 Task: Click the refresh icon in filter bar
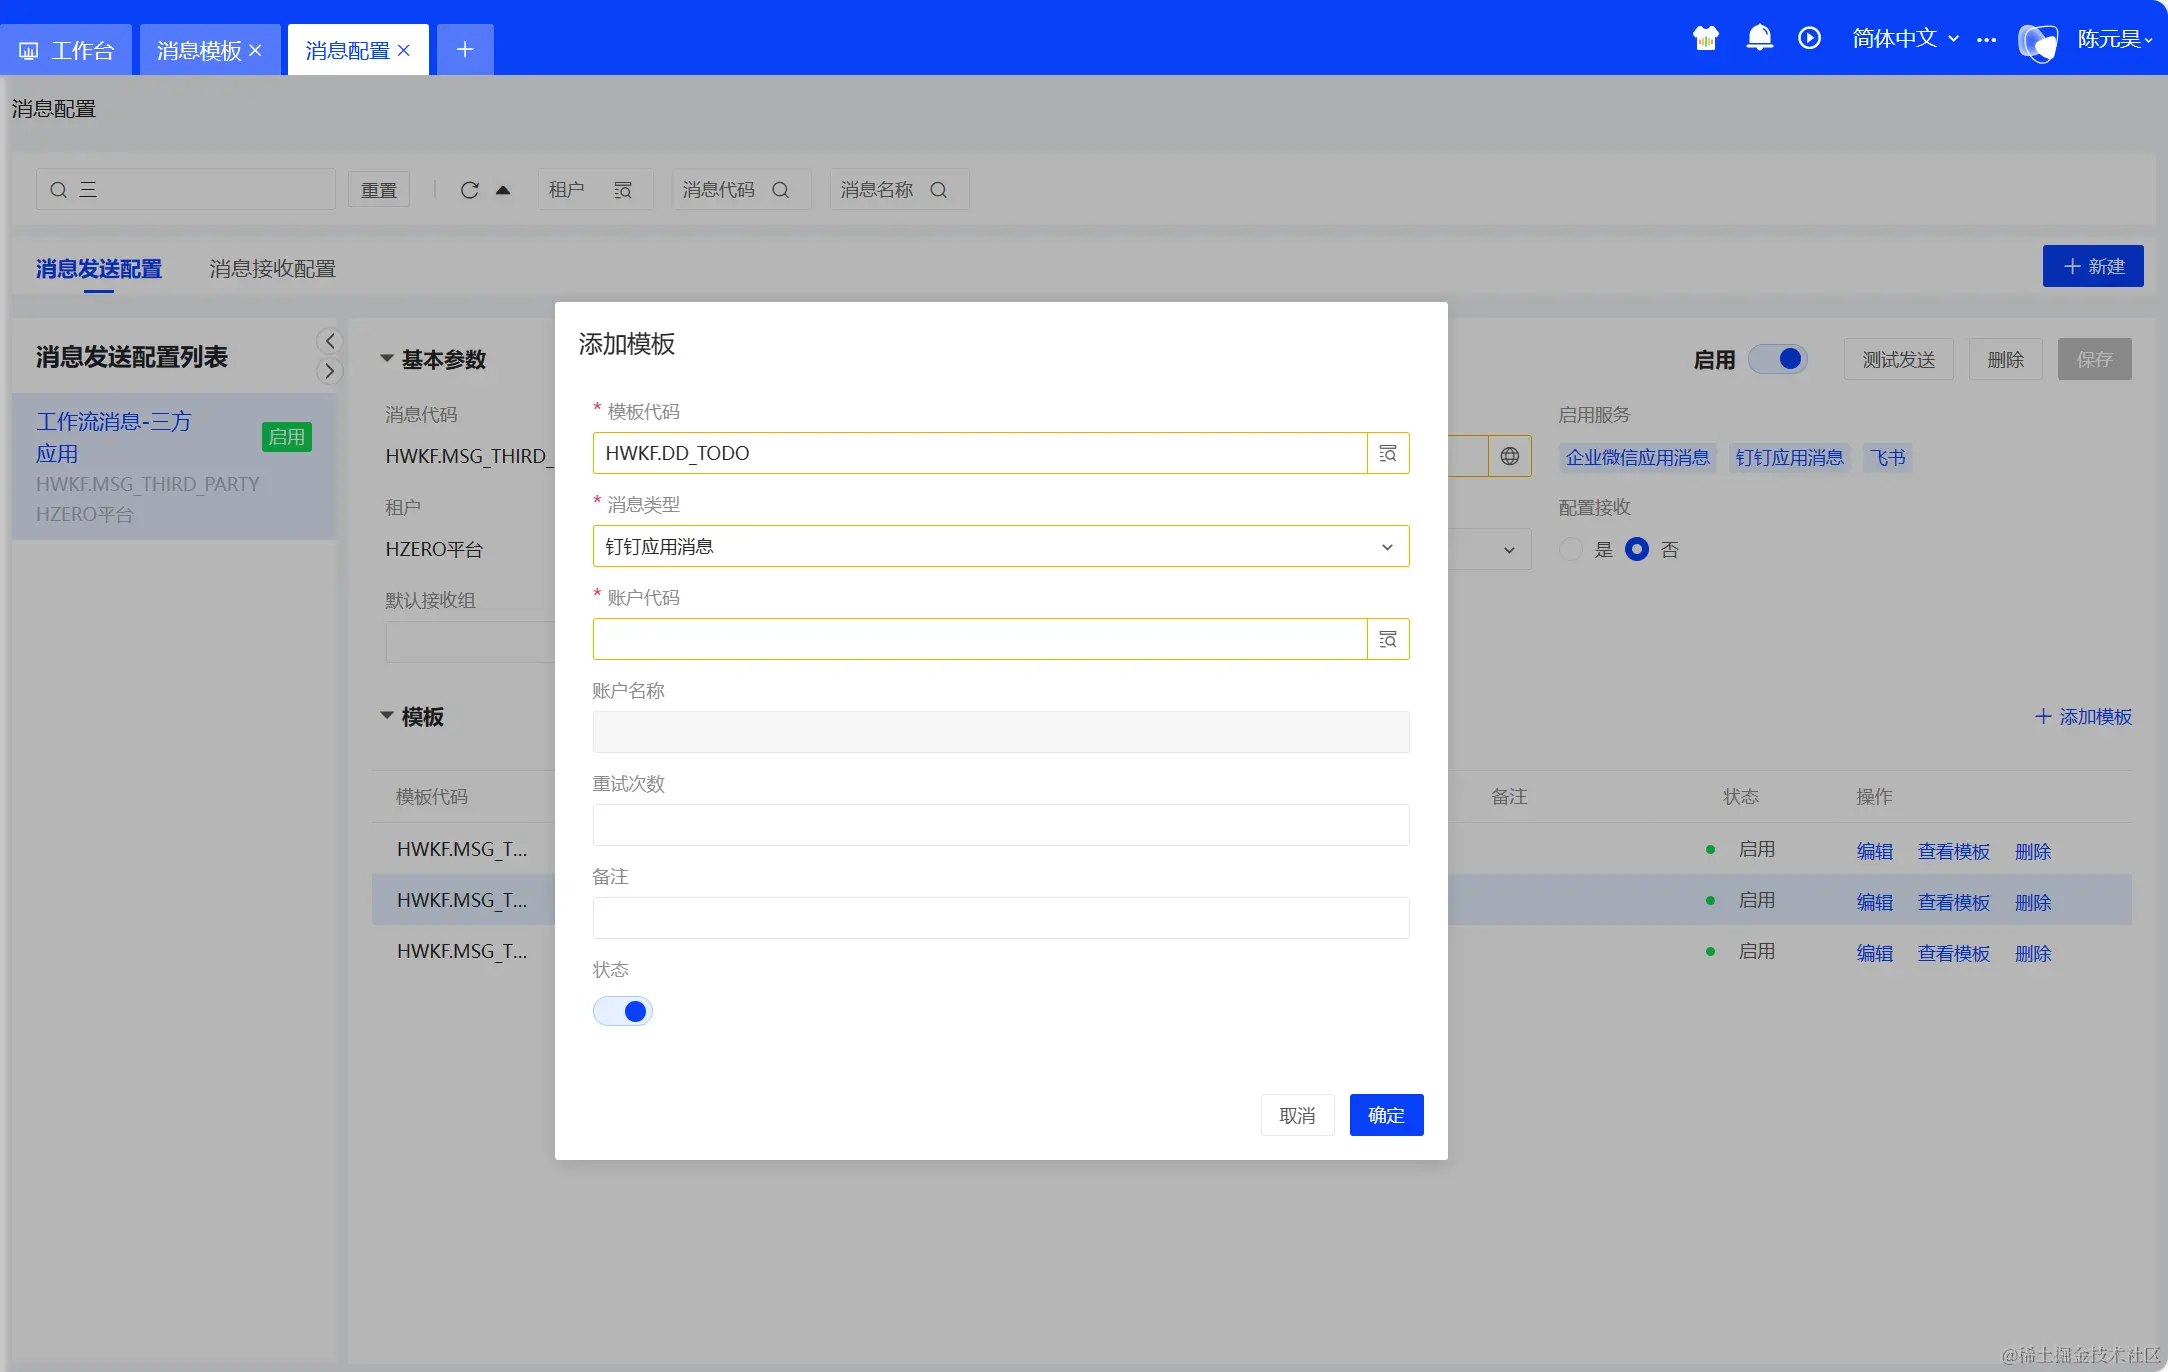(469, 190)
